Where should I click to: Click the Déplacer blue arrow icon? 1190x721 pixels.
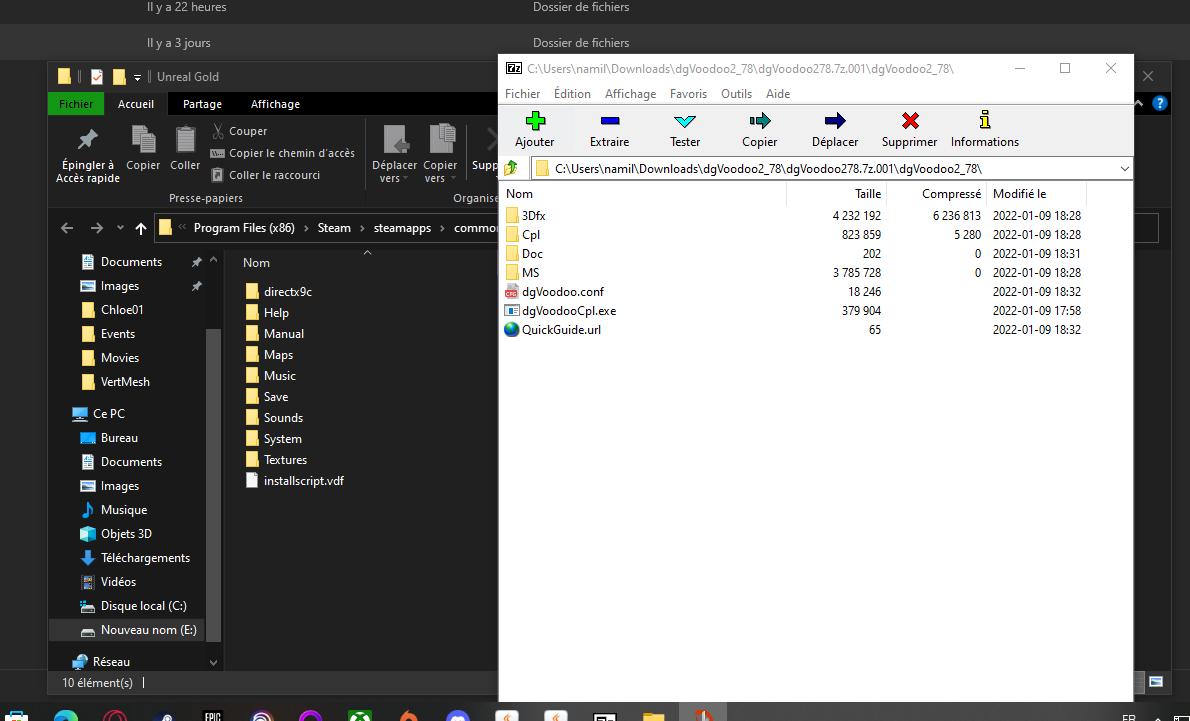click(x=835, y=121)
